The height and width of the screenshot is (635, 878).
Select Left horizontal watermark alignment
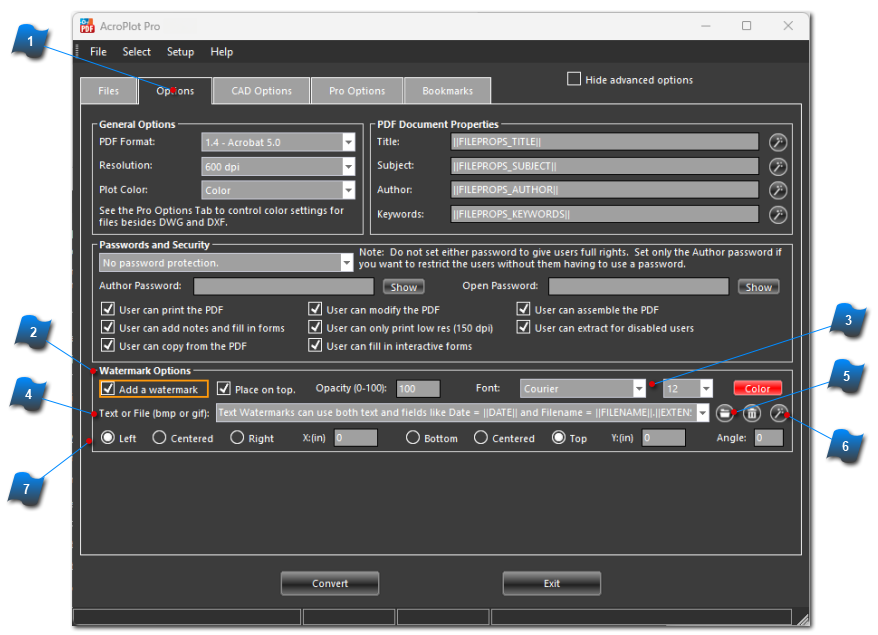coord(108,437)
